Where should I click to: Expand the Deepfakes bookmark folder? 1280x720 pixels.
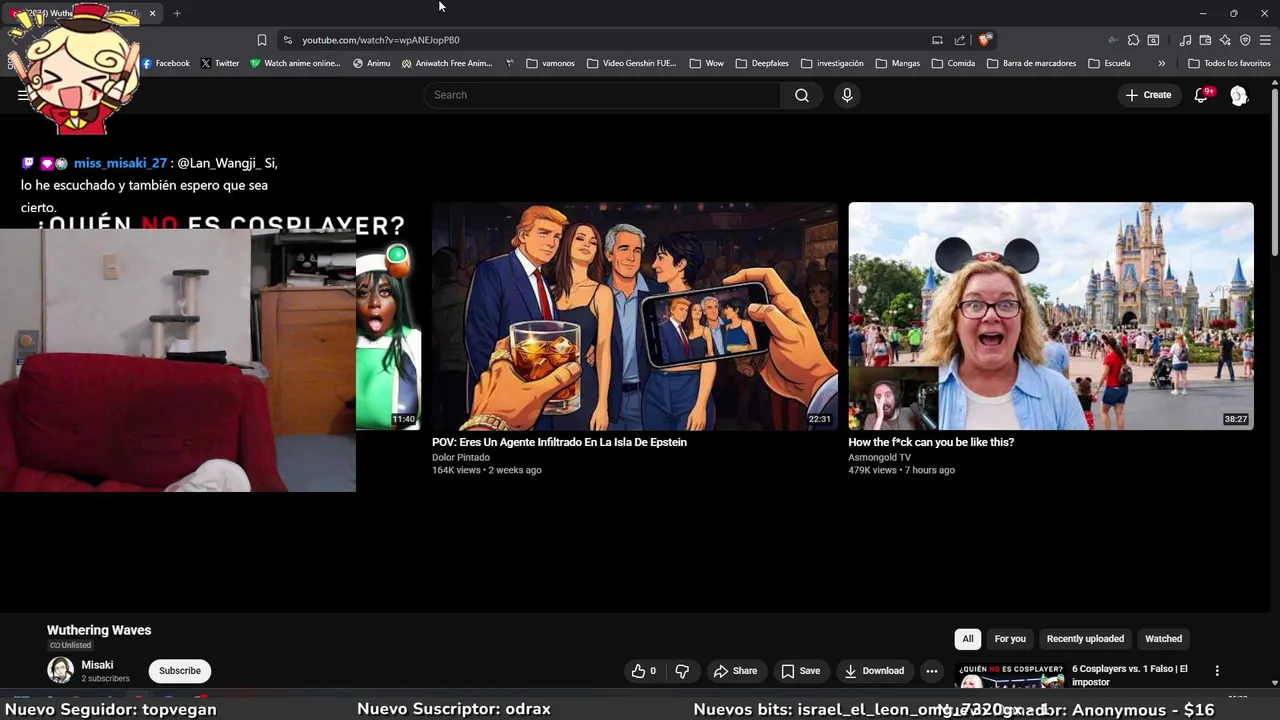pyautogui.click(x=762, y=63)
